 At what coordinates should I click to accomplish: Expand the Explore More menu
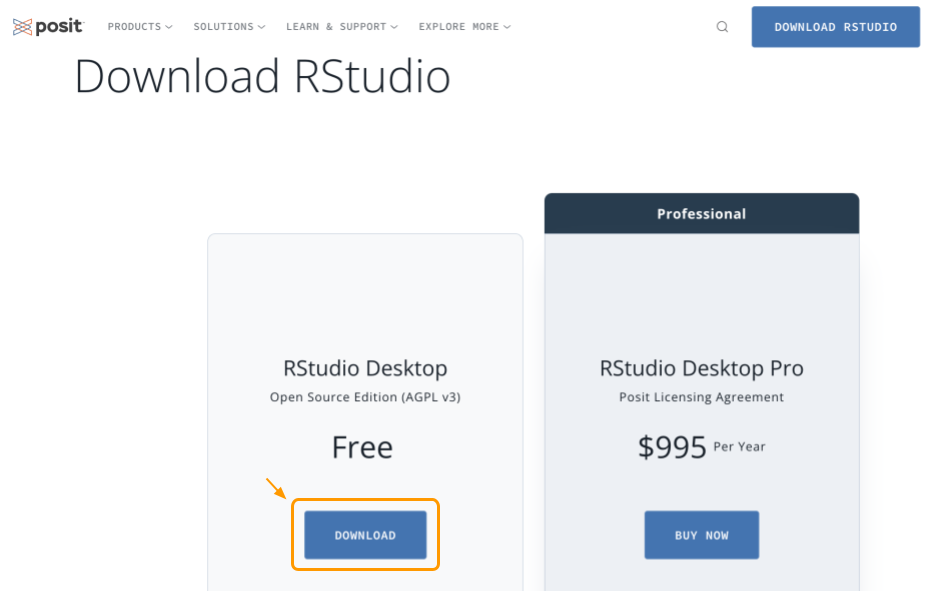click(465, 27)
